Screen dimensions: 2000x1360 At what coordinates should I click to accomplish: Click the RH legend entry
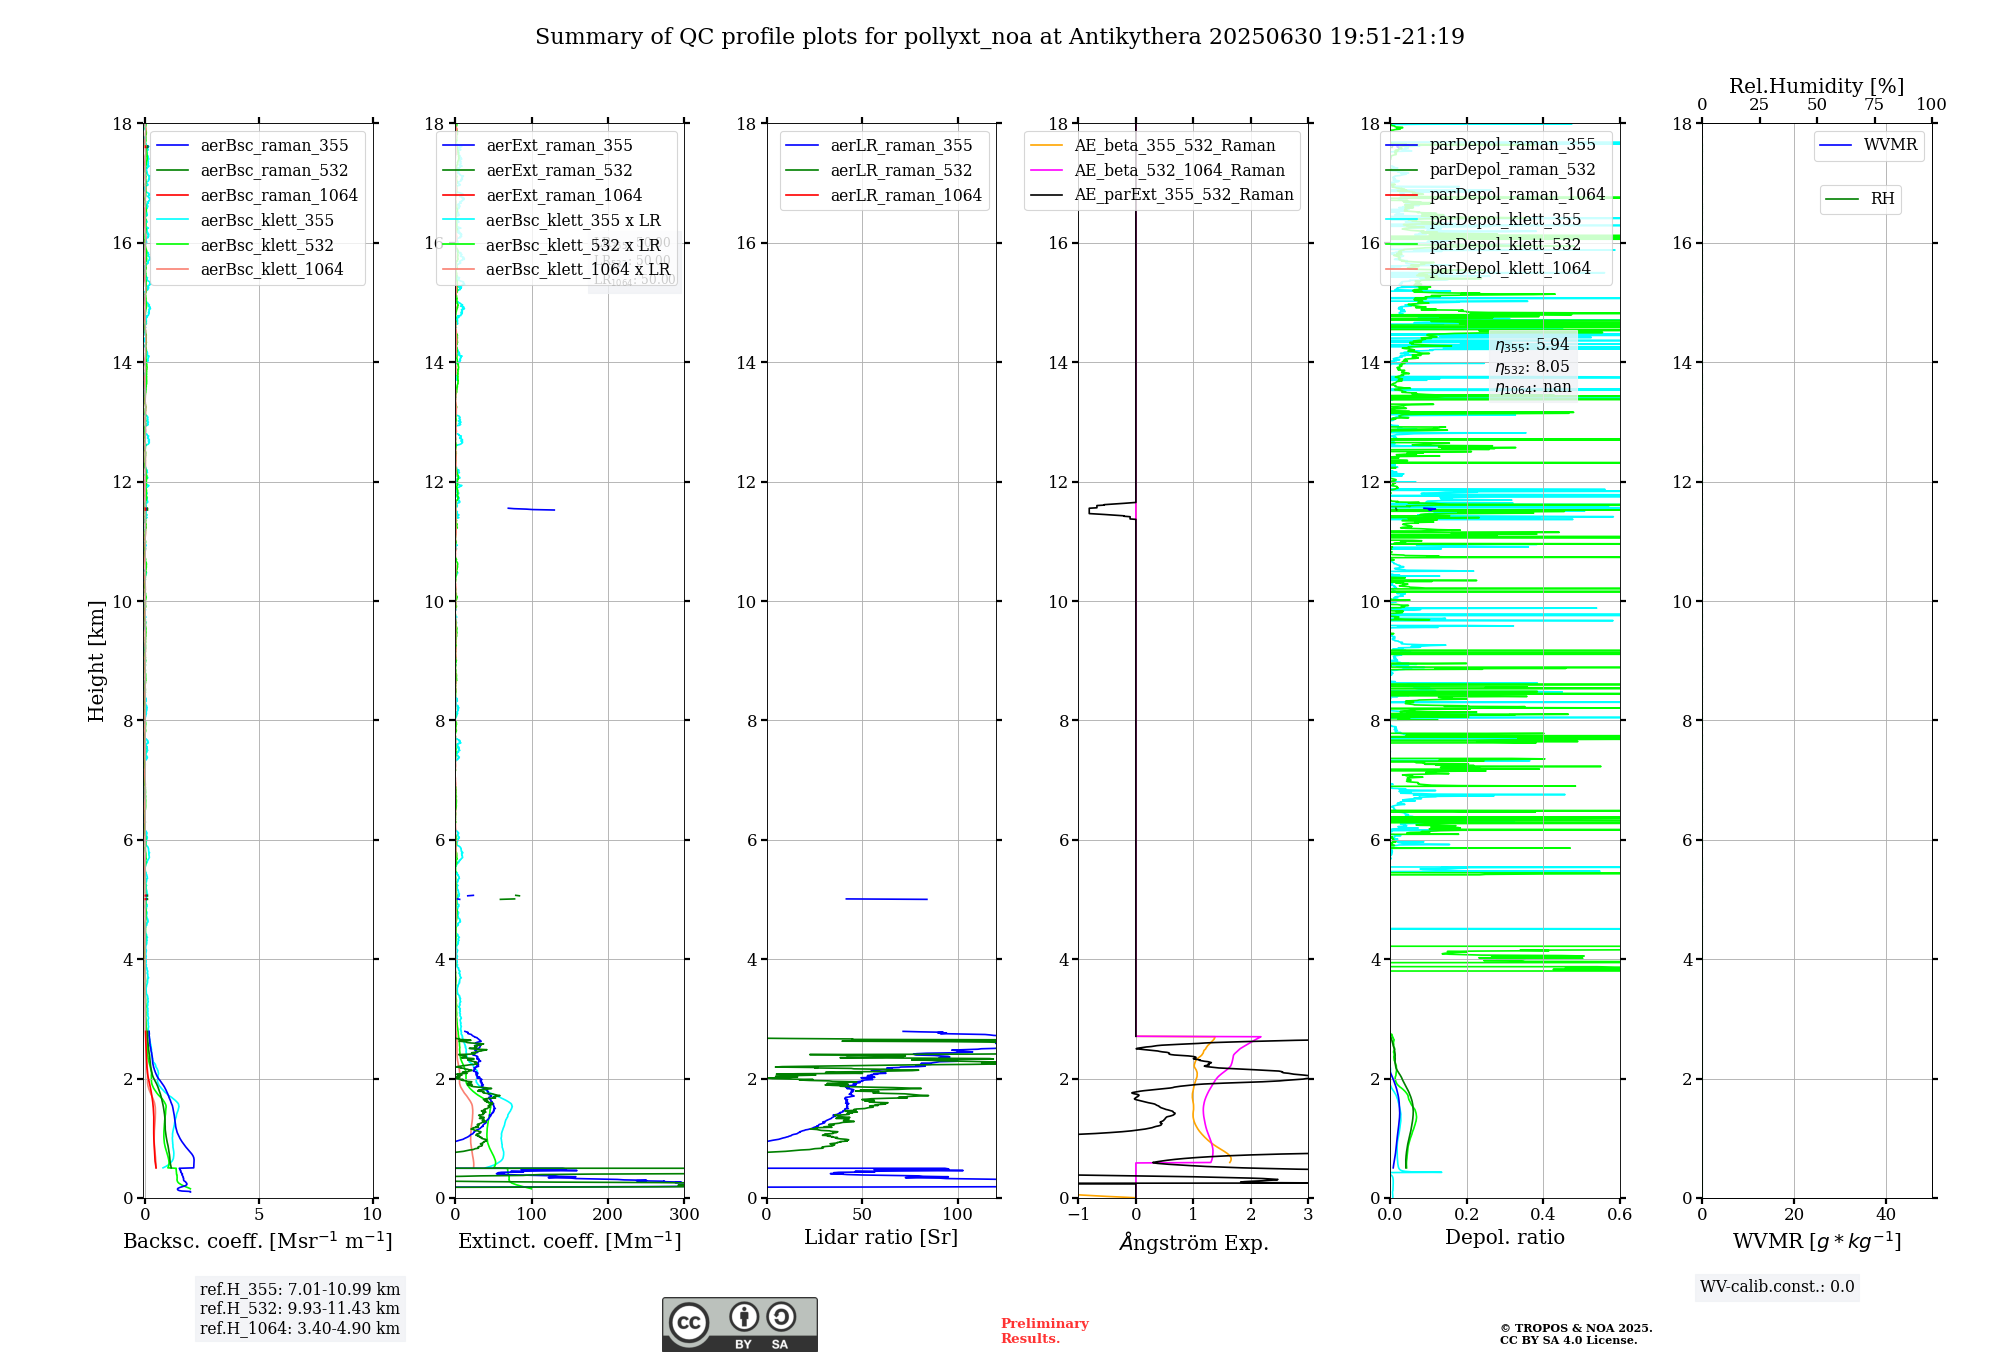point(1861,200)
